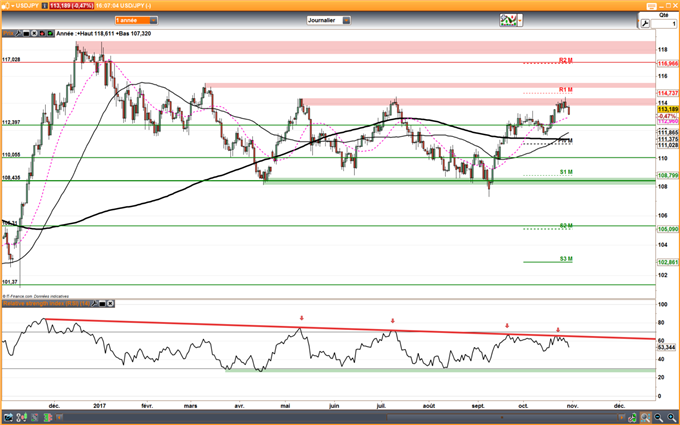Open the RSI indicator settings wrench icon
This screenshot has width=680, height=425.
(95, 304)
